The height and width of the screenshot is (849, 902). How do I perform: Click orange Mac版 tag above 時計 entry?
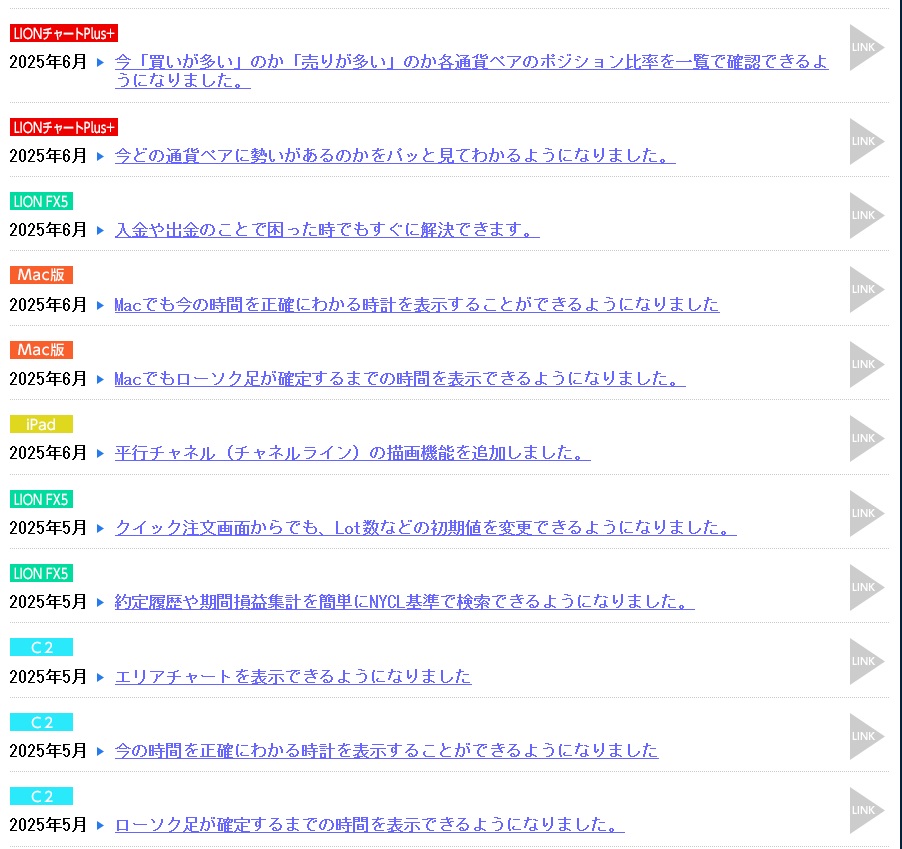coord(41,275)
